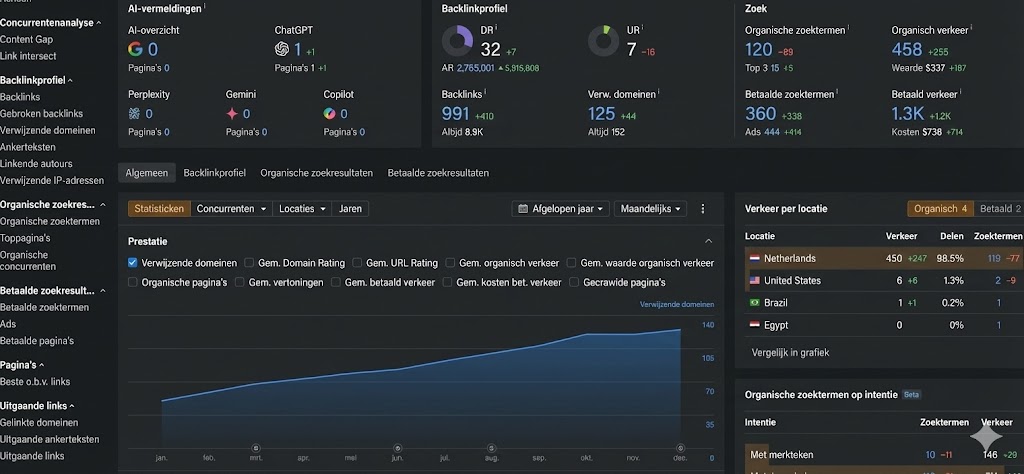Open the Concurrenten dropdown

click(232, 209)
